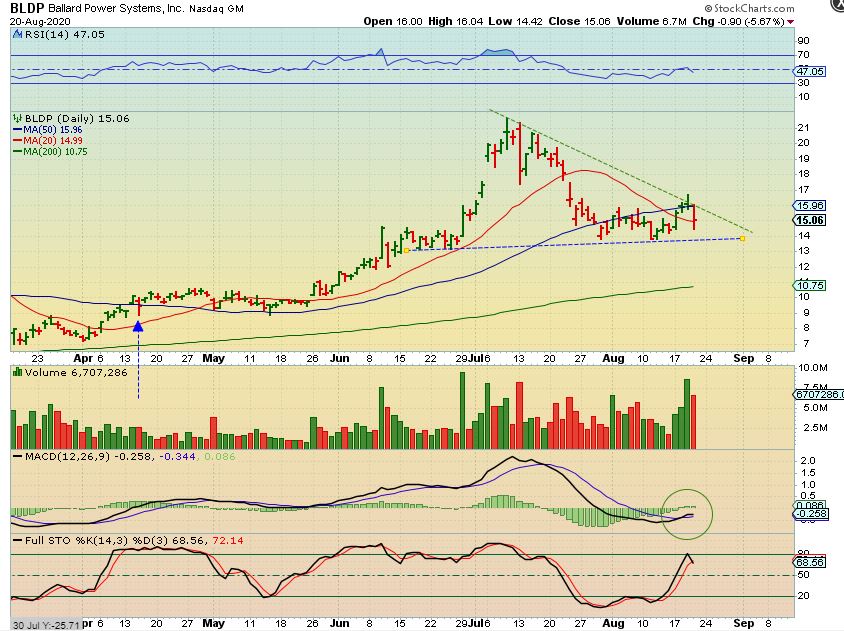Click yellow trendline endpoint marker near mid-June
844x631 pixels.
click(x=406, y=250)
